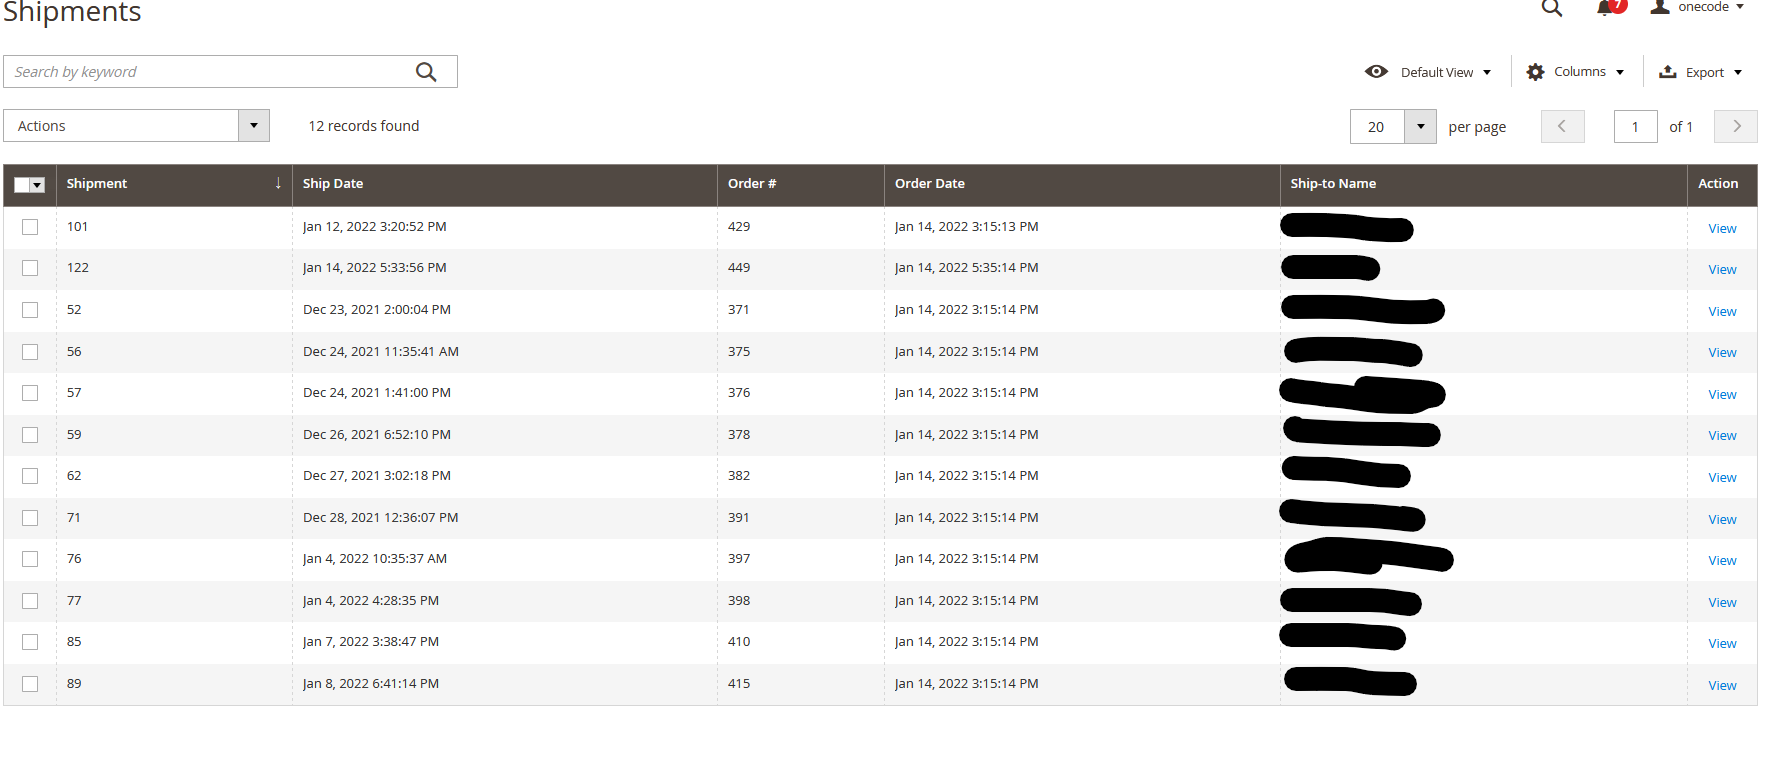1776x759 pixels.
Task: Click order date Jan 14, 2022 5:35:14 PM
Action: 967,268
